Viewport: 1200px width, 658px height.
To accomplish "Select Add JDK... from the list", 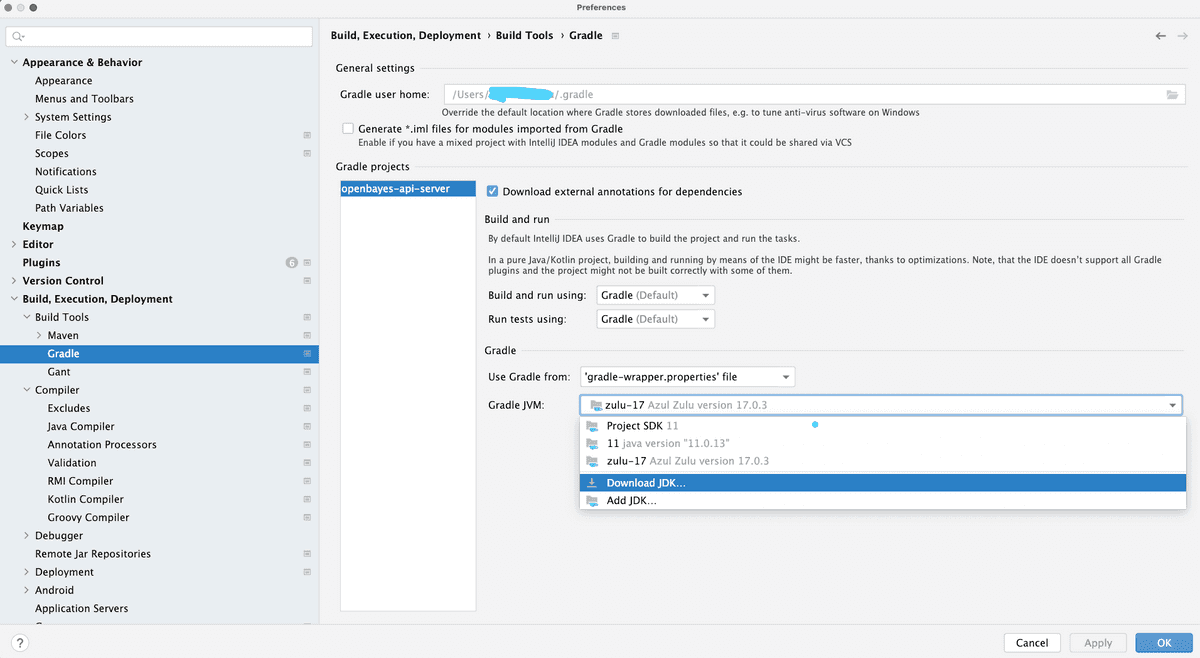I will pyautogui.click(x=631, y=501).
